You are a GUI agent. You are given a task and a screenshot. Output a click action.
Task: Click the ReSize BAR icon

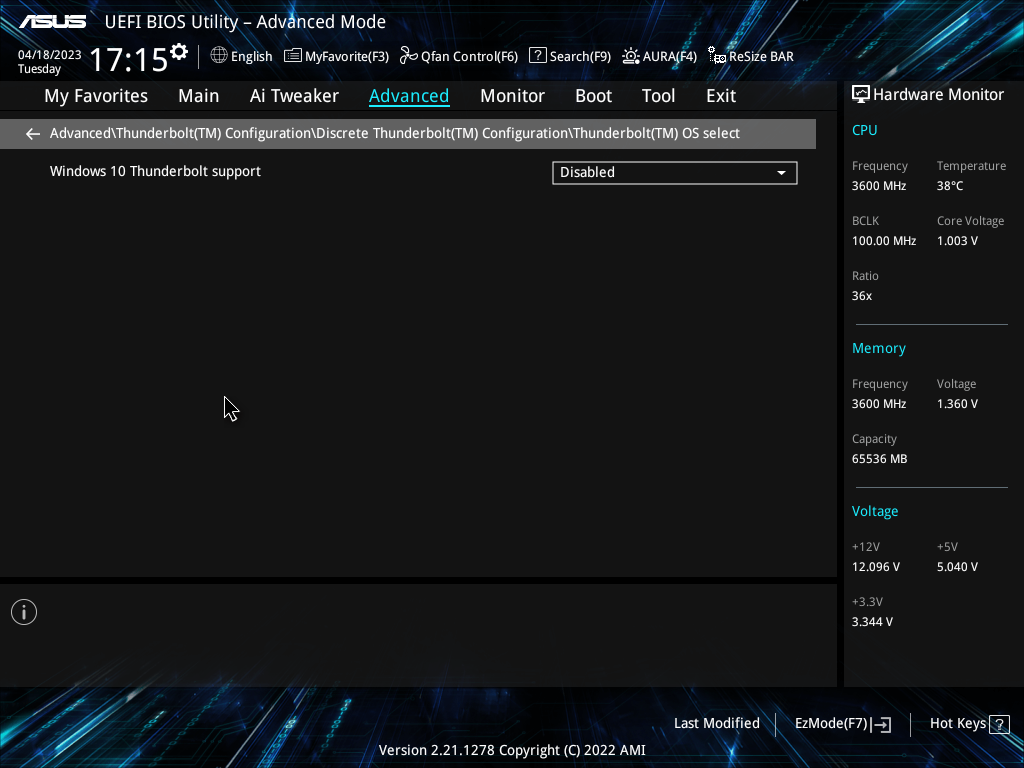coord(716,56)
